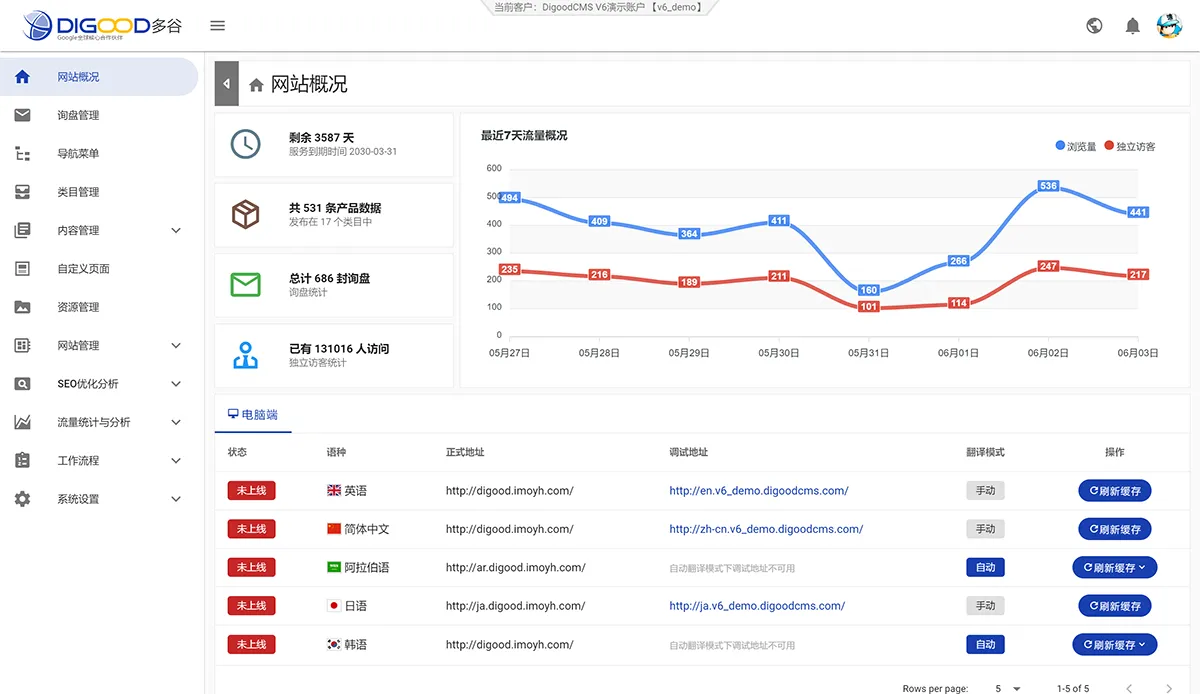Screen dimensions: 1200x694
Task: Click 刷新缓存 for the 日语 row
Action: point(1114,605)
